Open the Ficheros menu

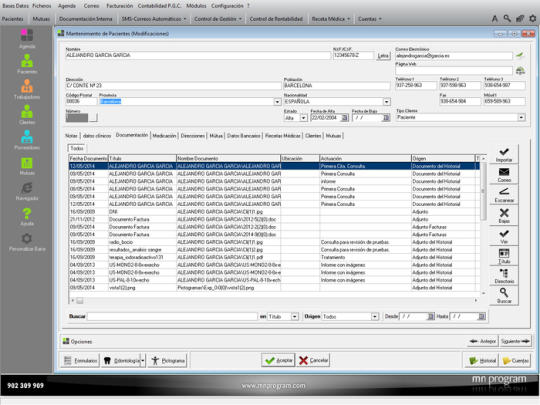point(42,6)
